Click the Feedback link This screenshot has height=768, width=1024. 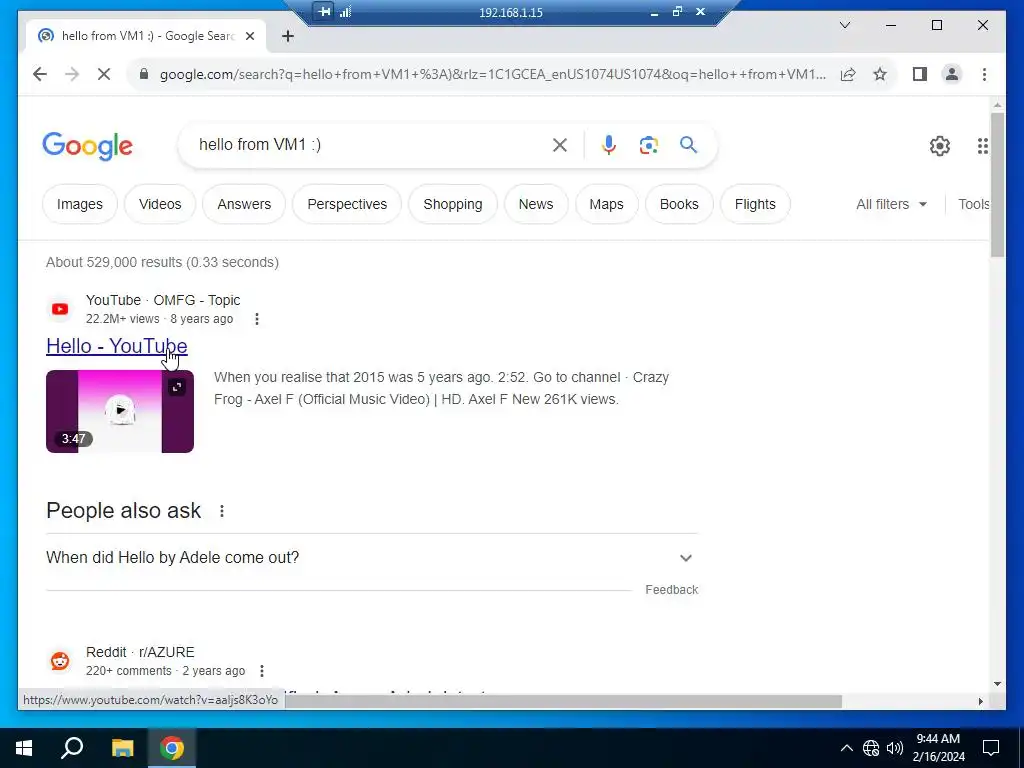pyautogui.click(x=671, y=590)
